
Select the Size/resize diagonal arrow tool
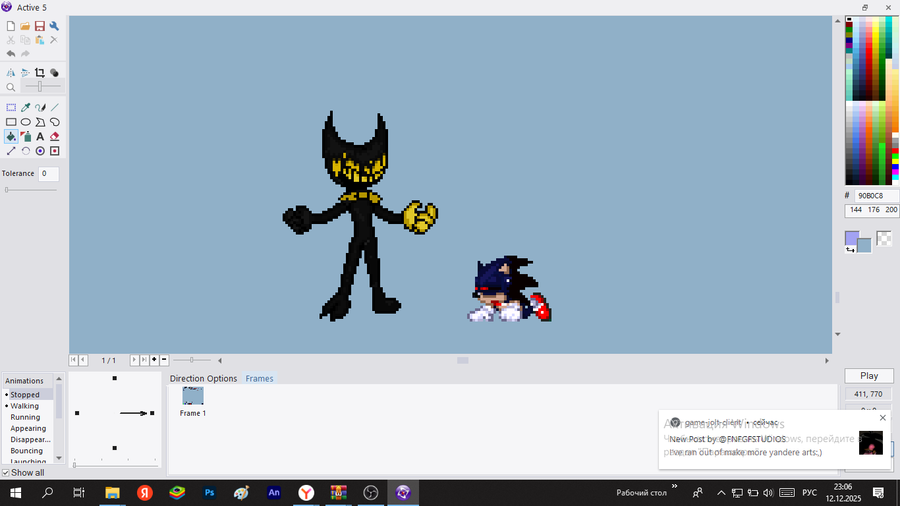(11, 151)
